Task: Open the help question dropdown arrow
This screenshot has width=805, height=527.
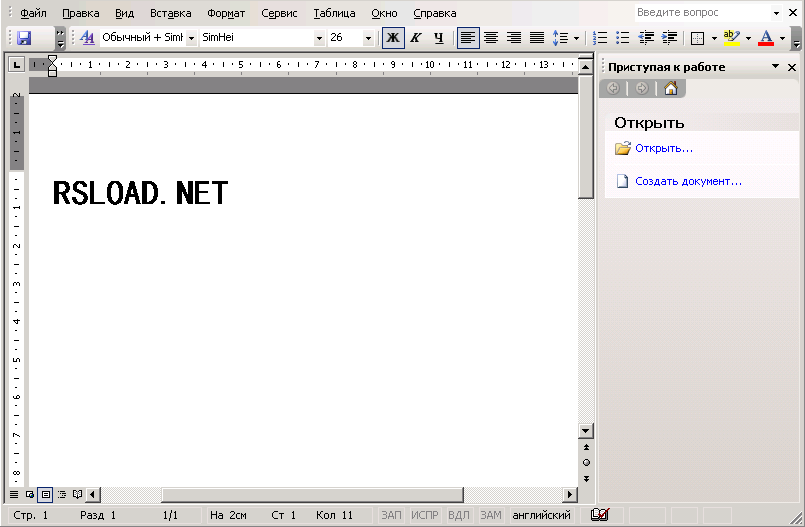Action: (x=776, y=13)
